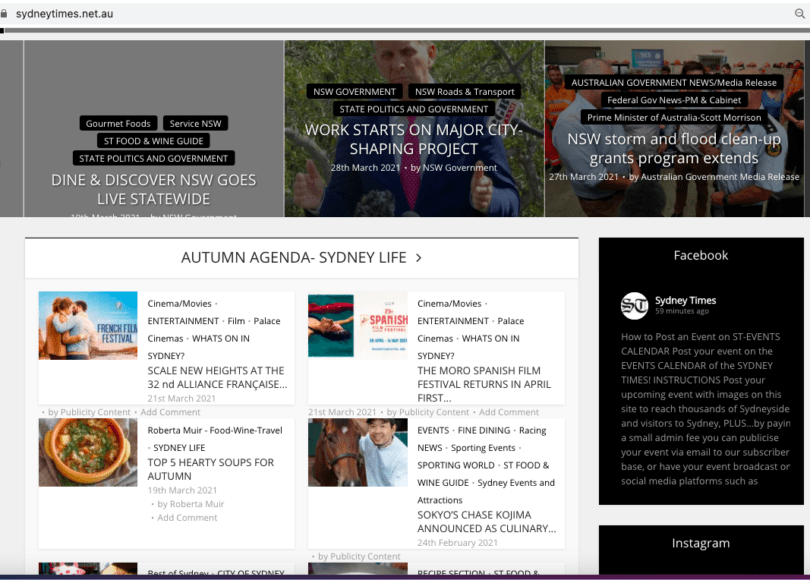
Task: Open the hearty soup bowl thumbnail
Action: pyautogui.click(x=88, y=452)
